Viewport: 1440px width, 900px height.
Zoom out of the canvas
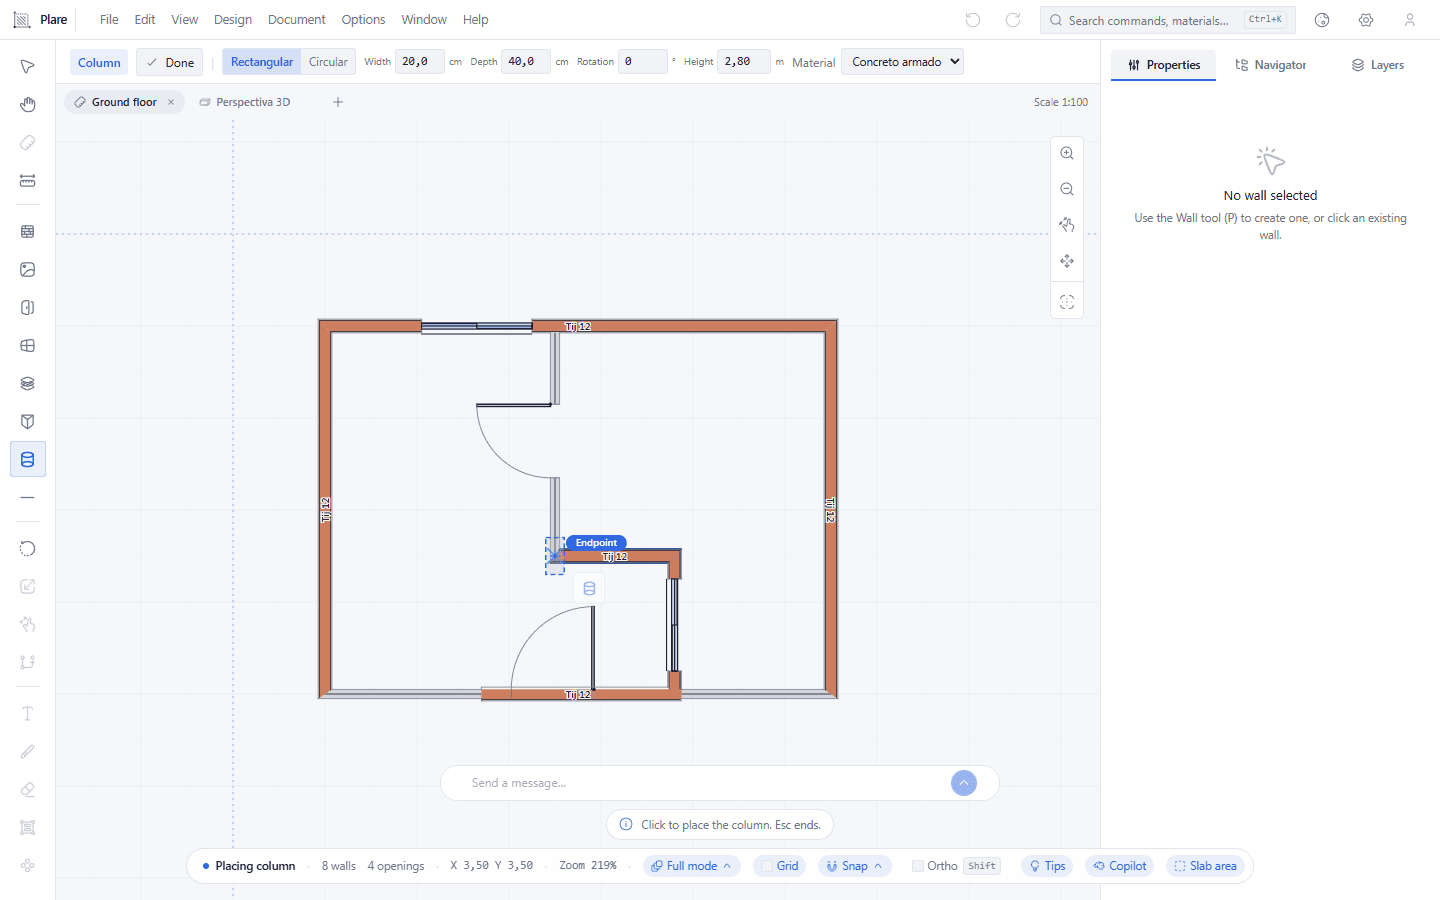coord(1067,189)
